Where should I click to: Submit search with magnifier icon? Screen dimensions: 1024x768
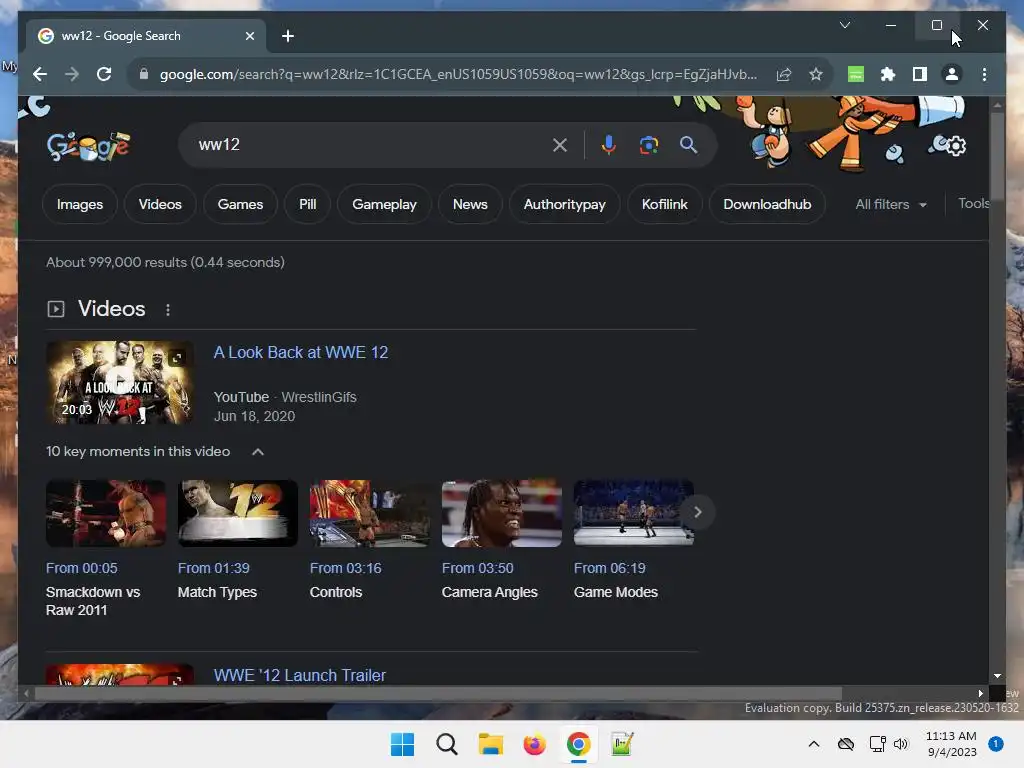pyautogui.click(x=688, y=145)
